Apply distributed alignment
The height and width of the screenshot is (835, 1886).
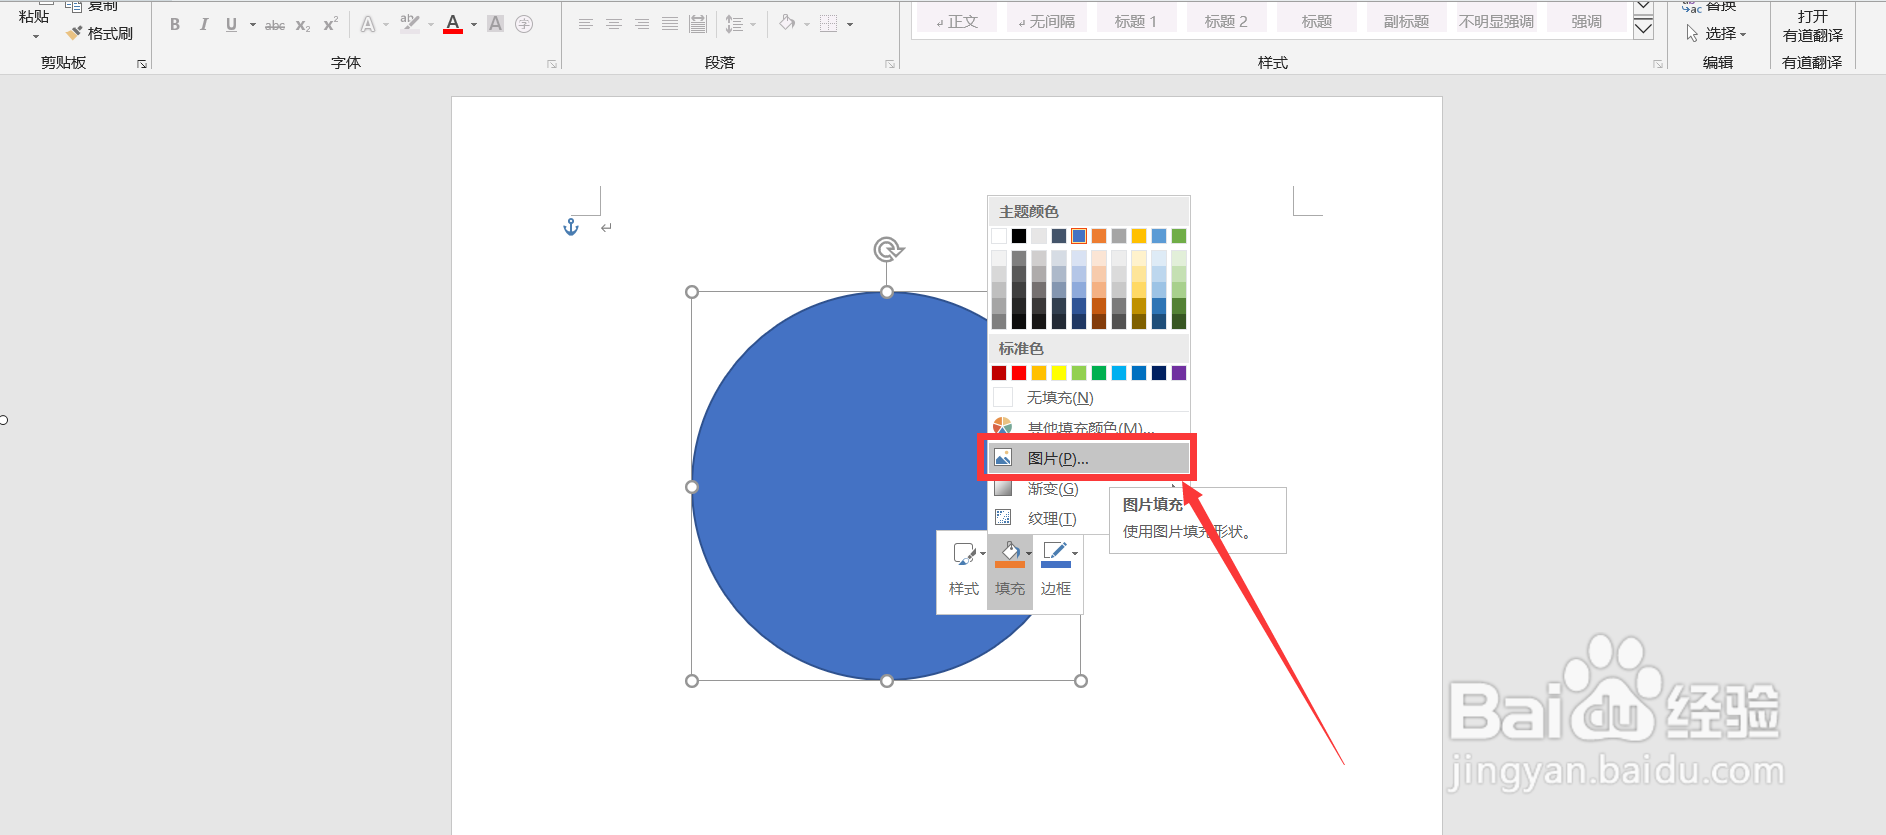pyautogui.click(x=698, y=24)
